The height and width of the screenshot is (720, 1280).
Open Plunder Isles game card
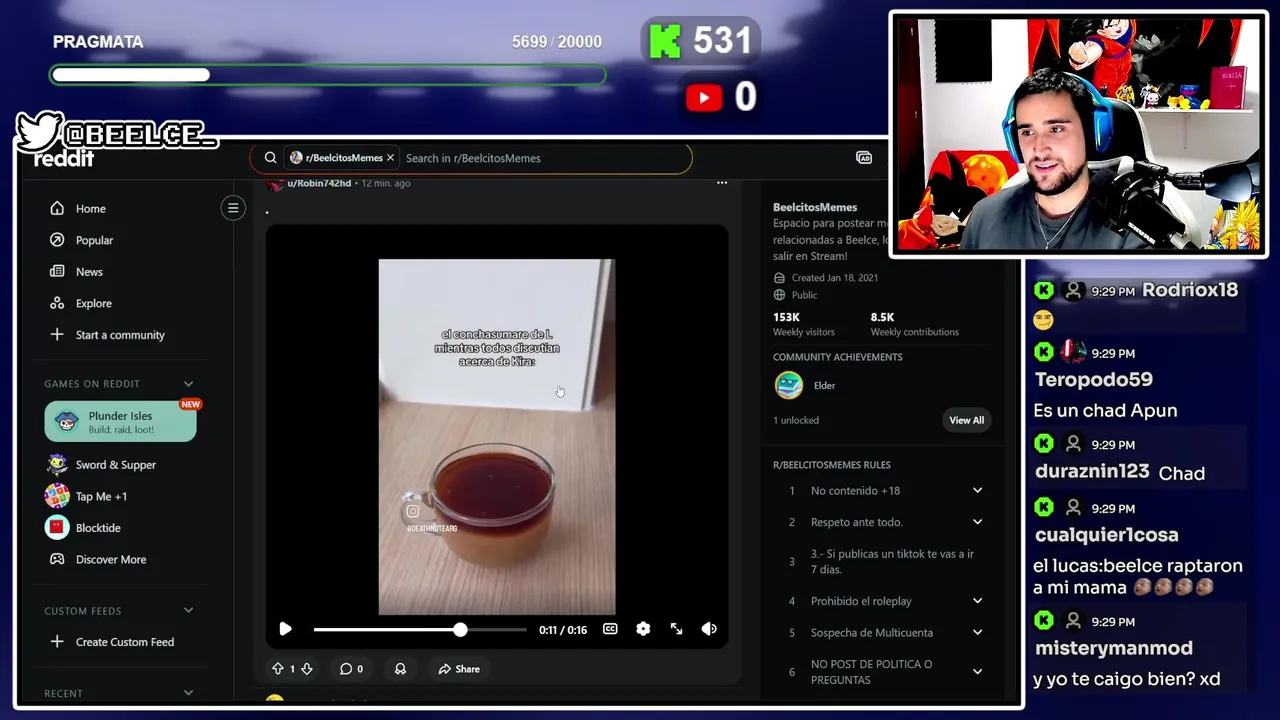coord(120,421)
